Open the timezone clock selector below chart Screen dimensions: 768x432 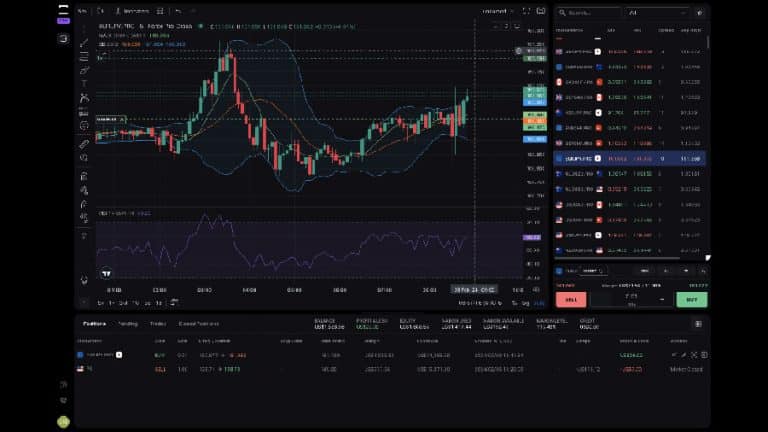(x=480, y=303)
